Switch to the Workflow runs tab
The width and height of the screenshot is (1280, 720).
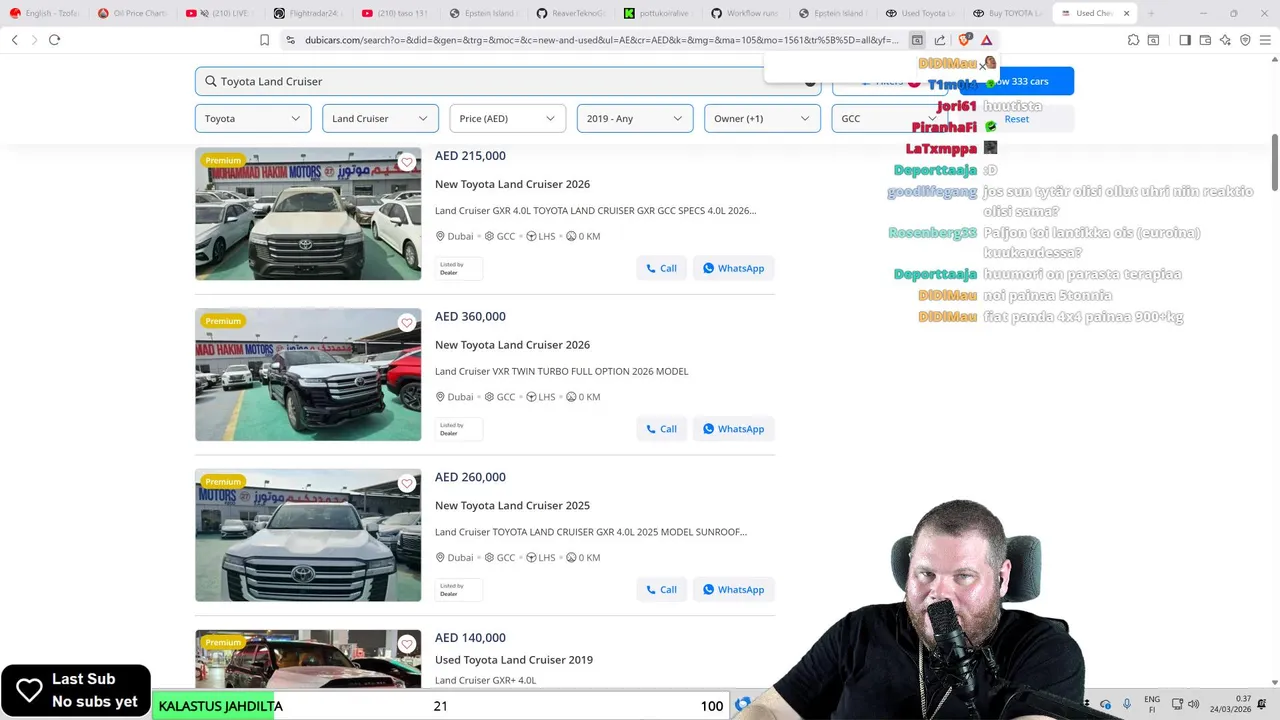(x=749, y=13)
